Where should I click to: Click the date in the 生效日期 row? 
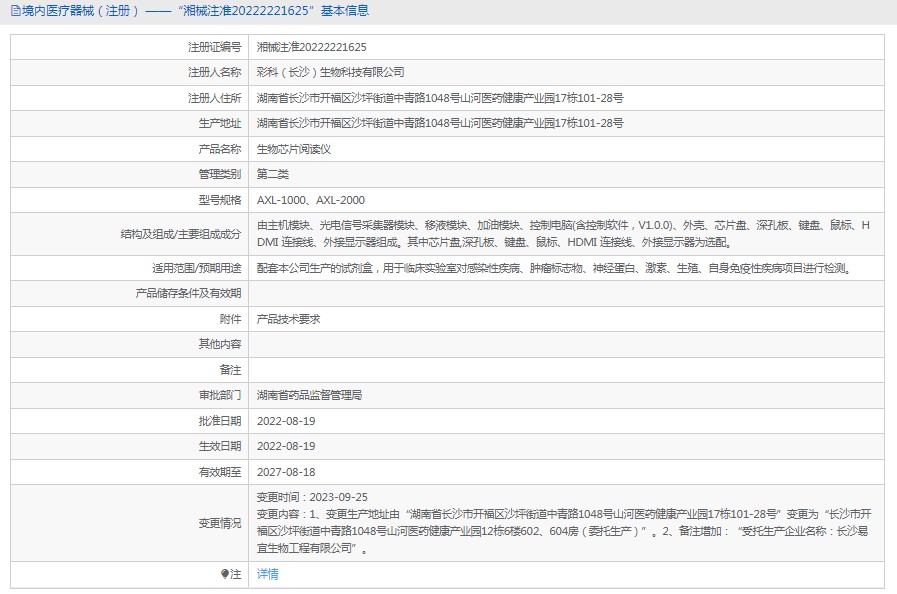[286, 446]
